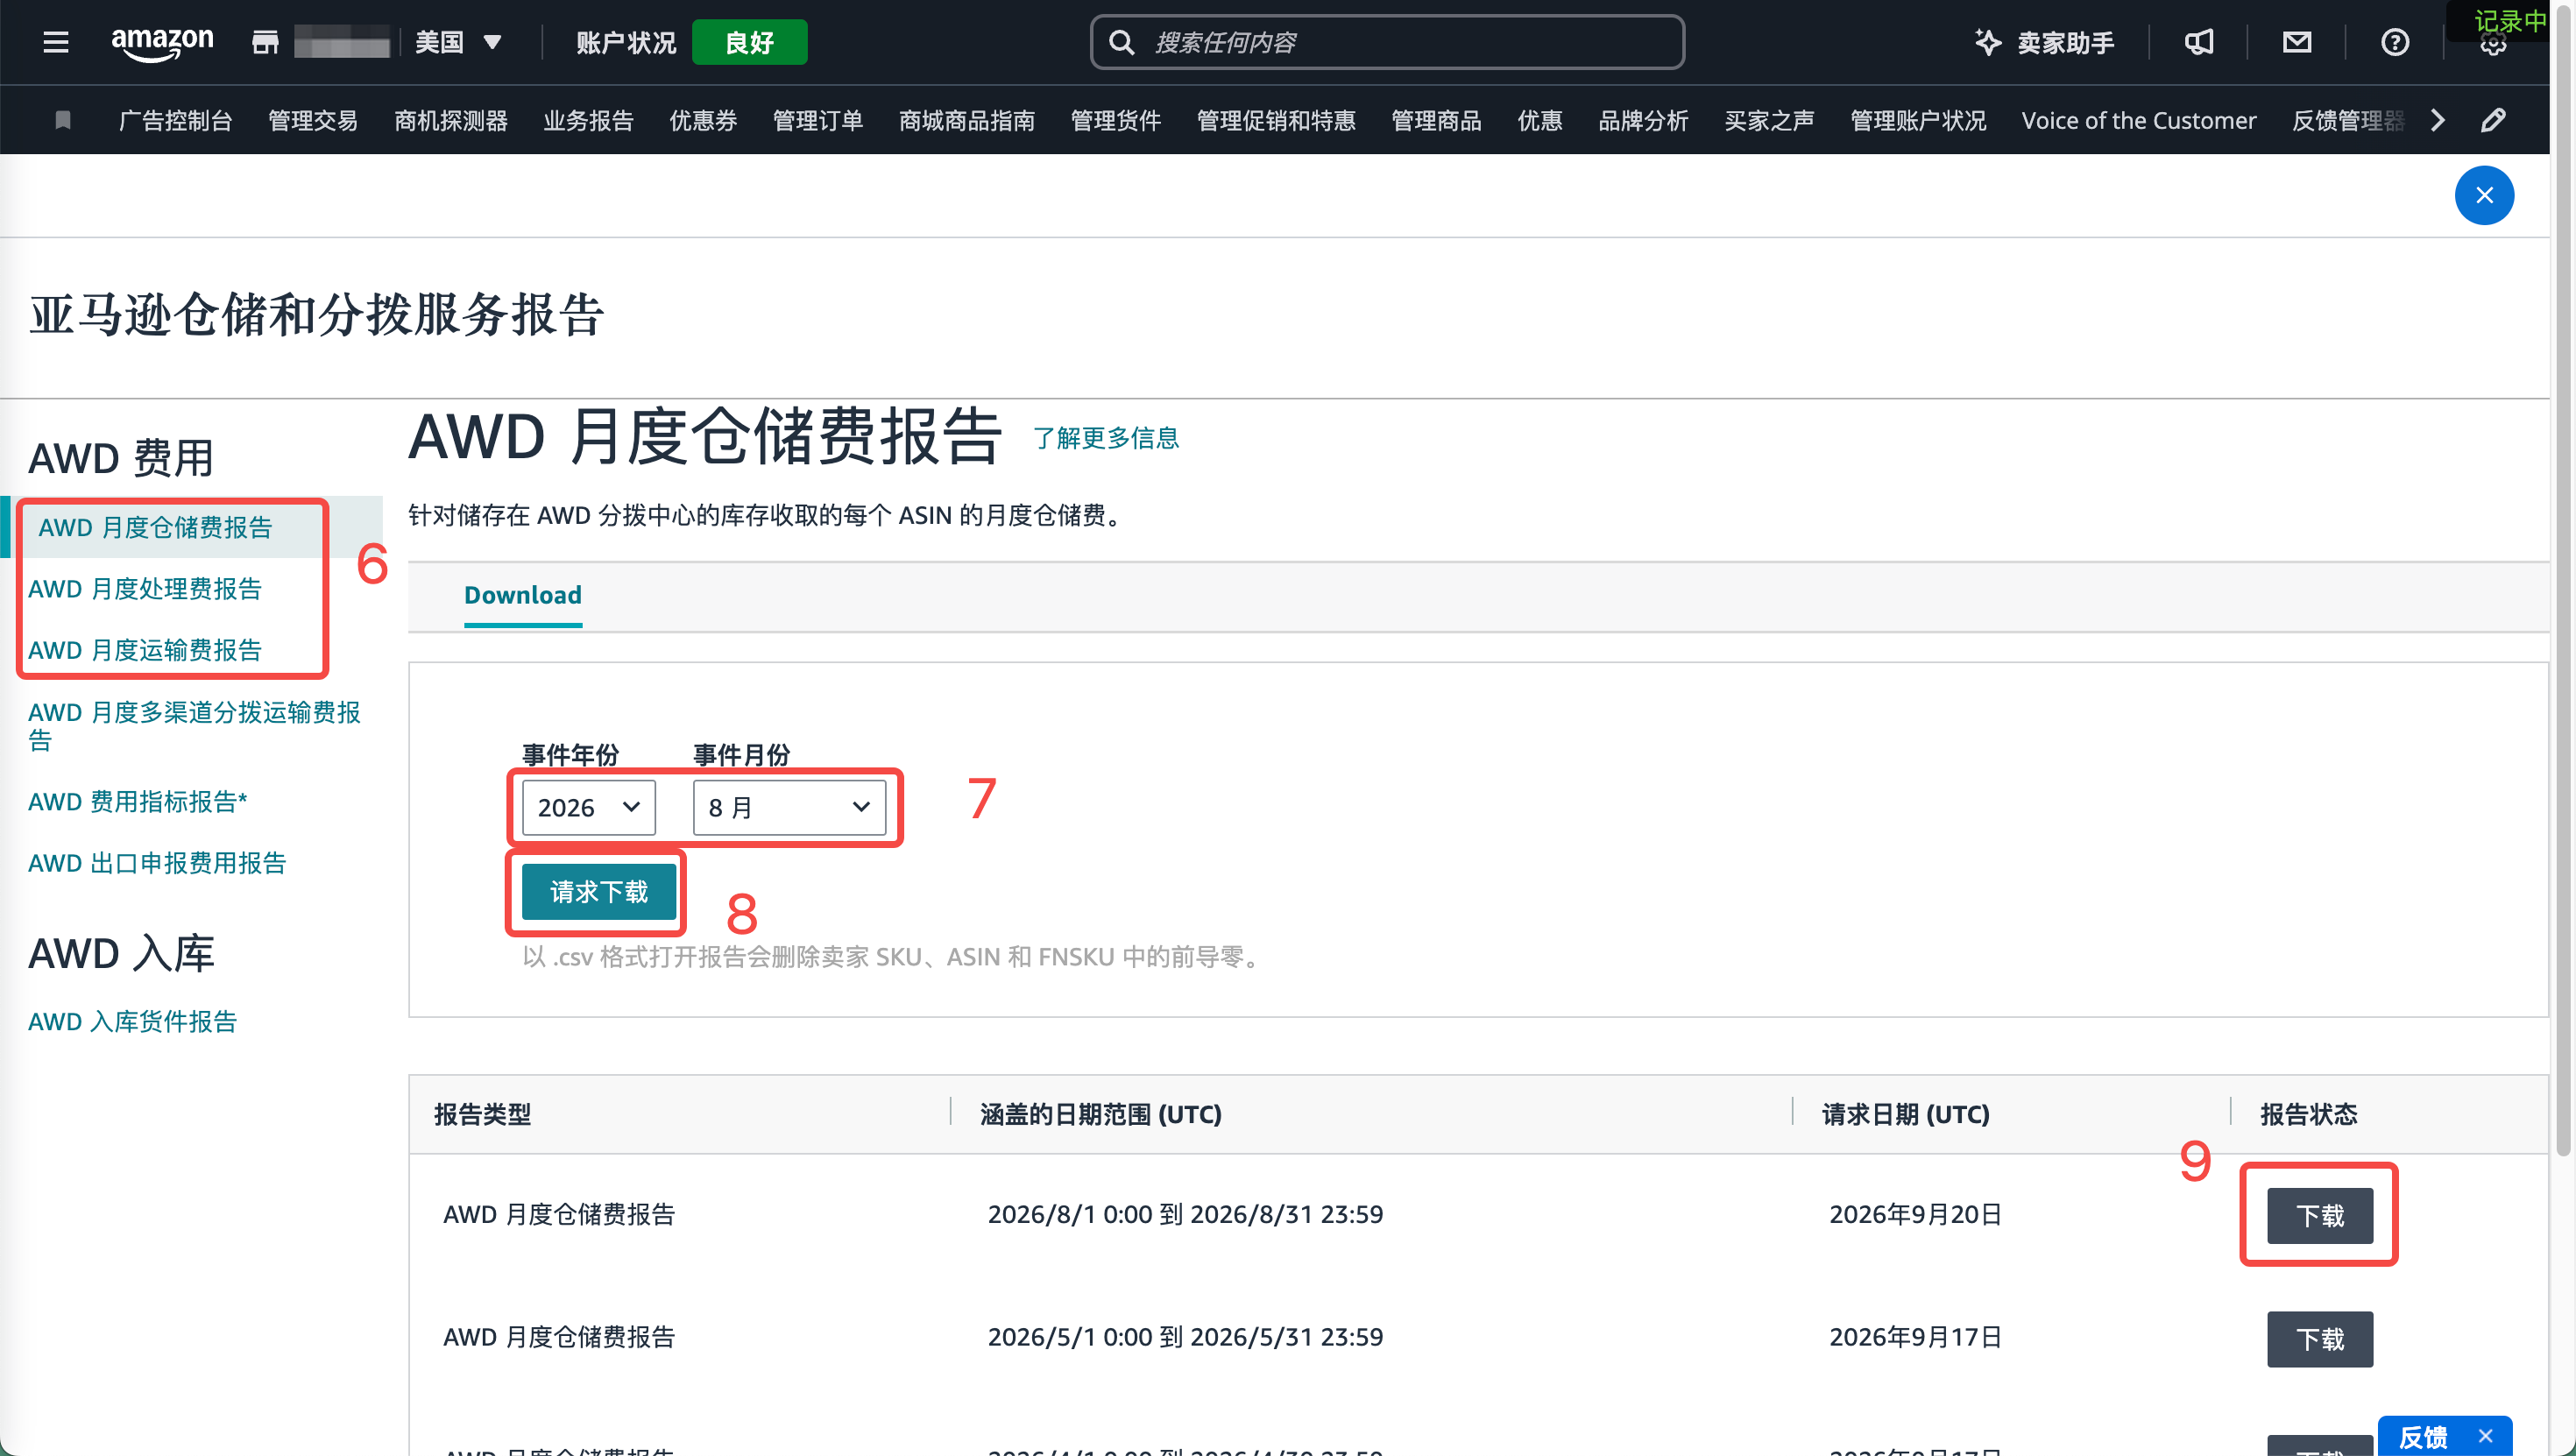Open the hamburger main menu
This screenshot has height=1456, width=2576.
[56, 42]
